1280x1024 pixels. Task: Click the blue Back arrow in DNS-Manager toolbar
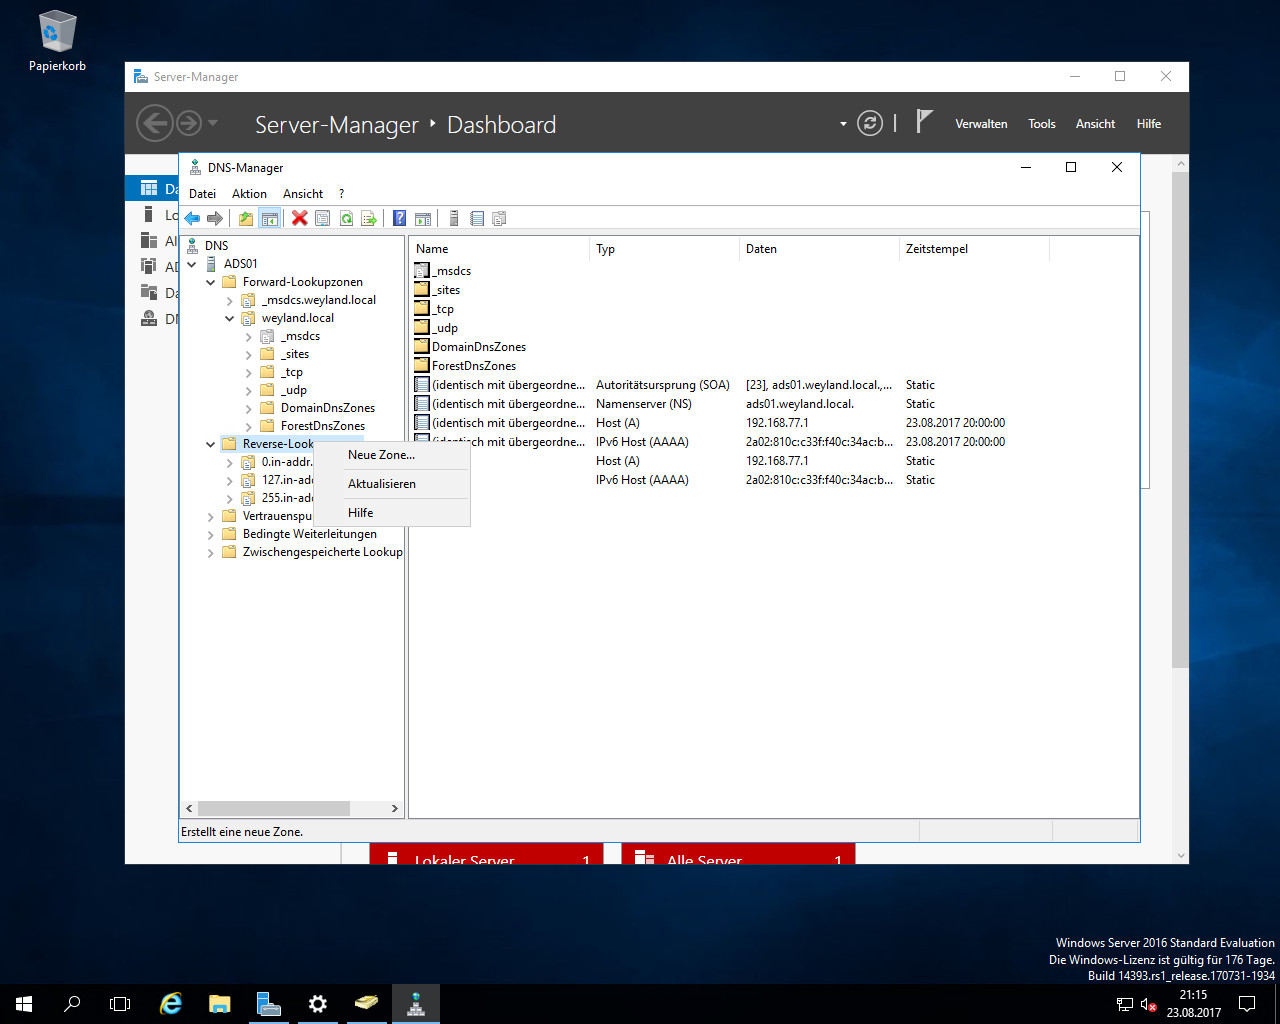[x=192, y=218]
